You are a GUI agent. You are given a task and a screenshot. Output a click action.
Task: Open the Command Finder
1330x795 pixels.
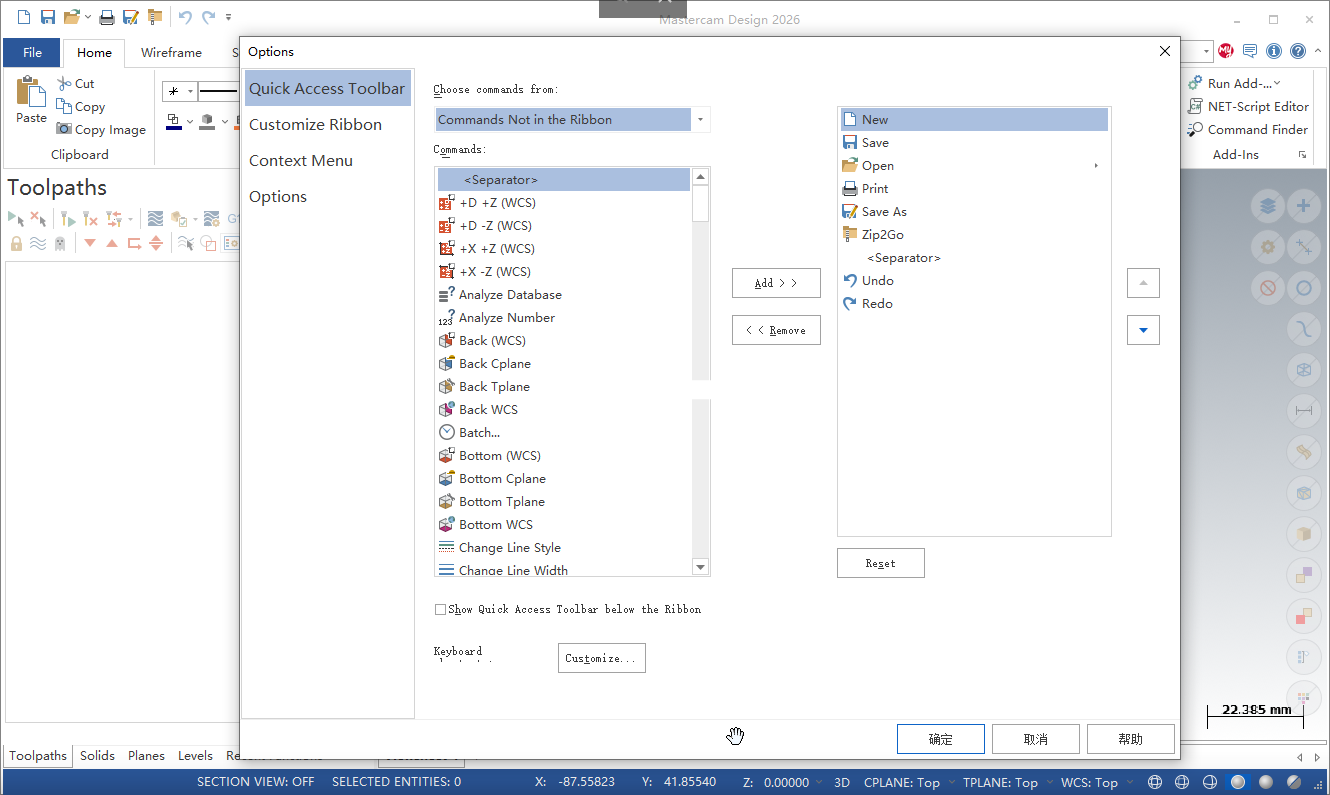[1248, 130]
